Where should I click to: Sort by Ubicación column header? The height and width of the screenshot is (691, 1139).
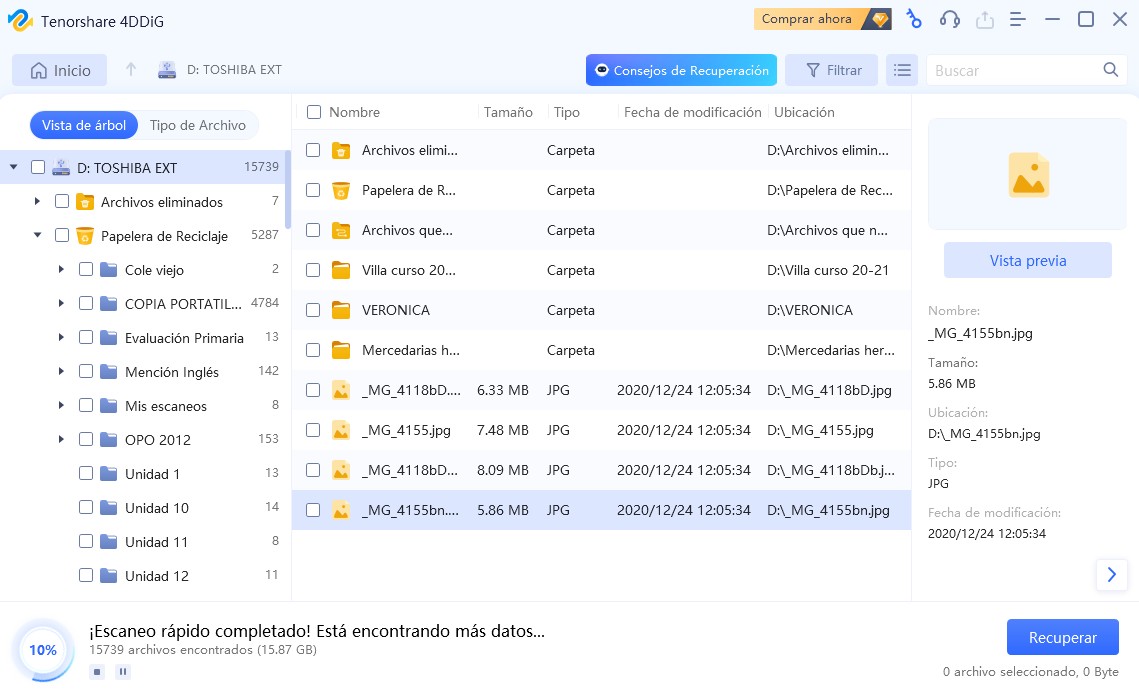pos(804,112)
